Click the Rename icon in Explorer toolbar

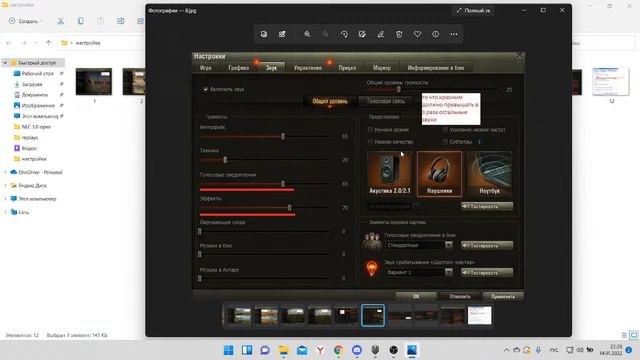(120, 21)
